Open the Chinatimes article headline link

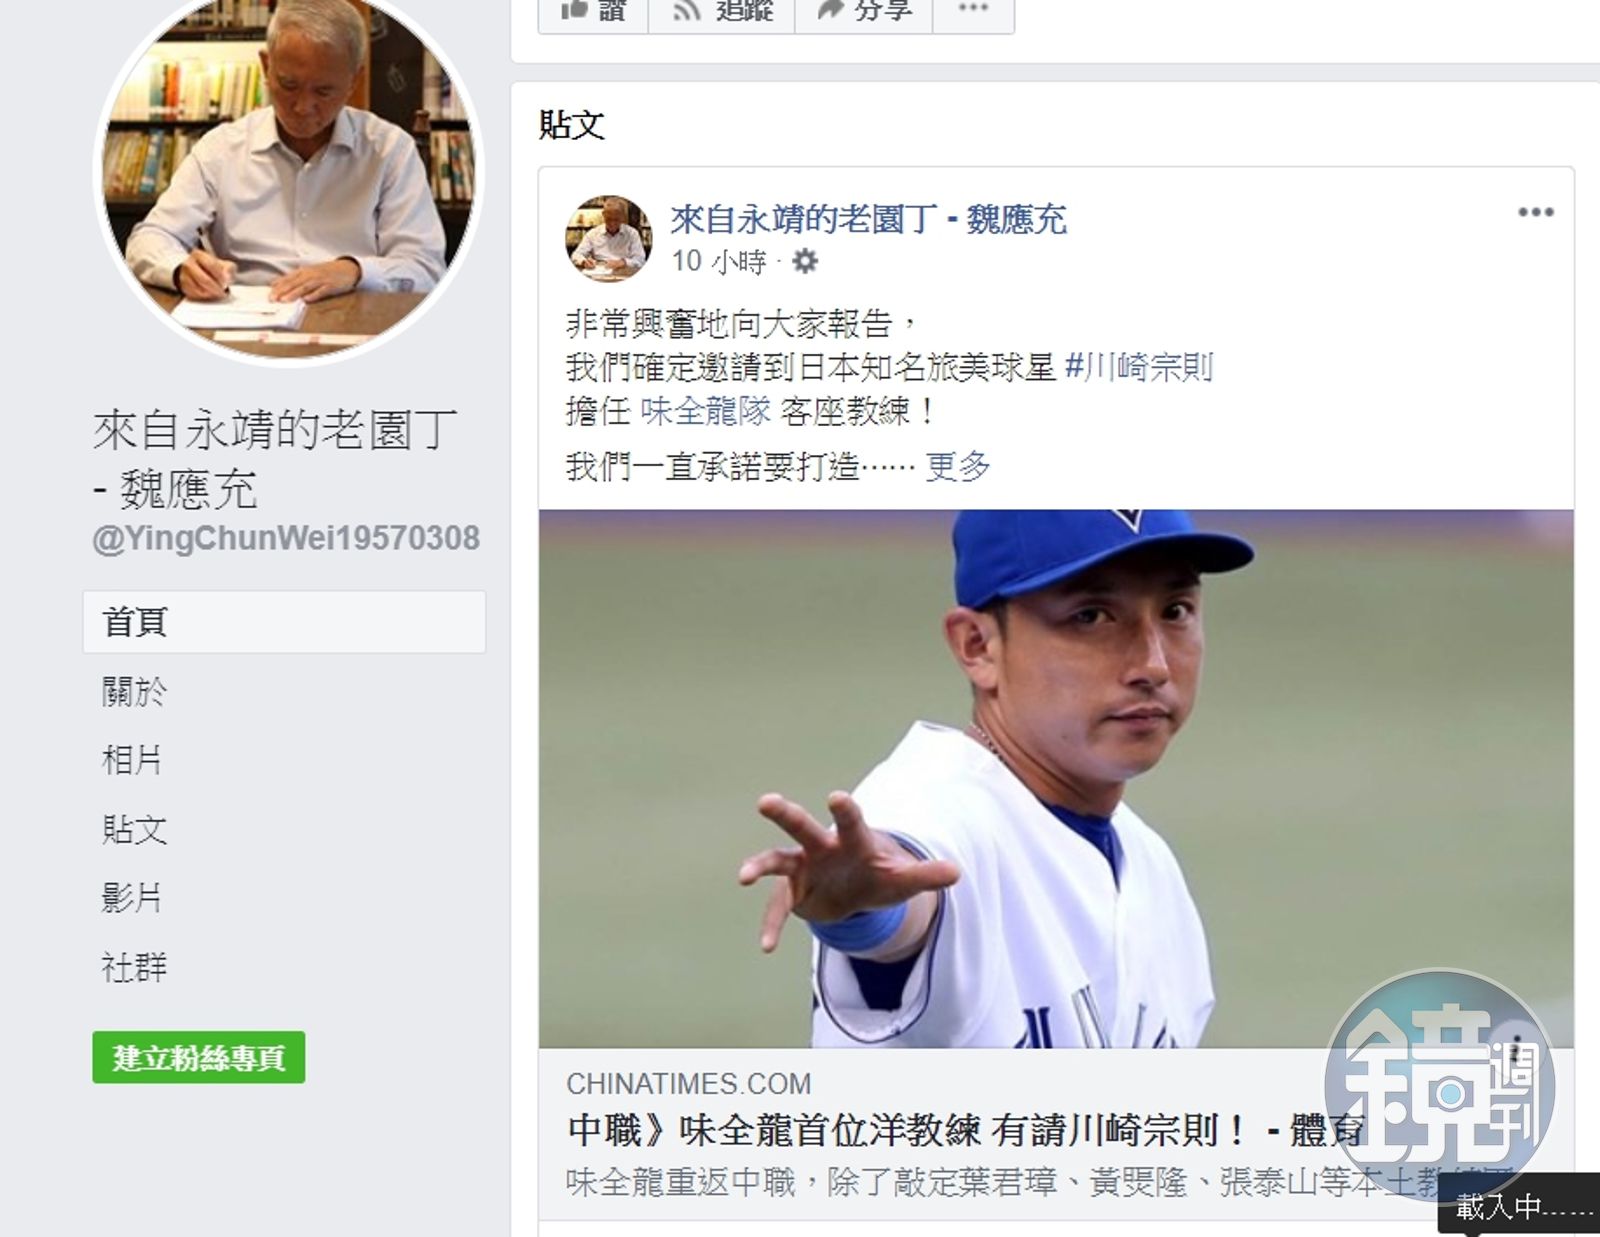[965, 1131]
